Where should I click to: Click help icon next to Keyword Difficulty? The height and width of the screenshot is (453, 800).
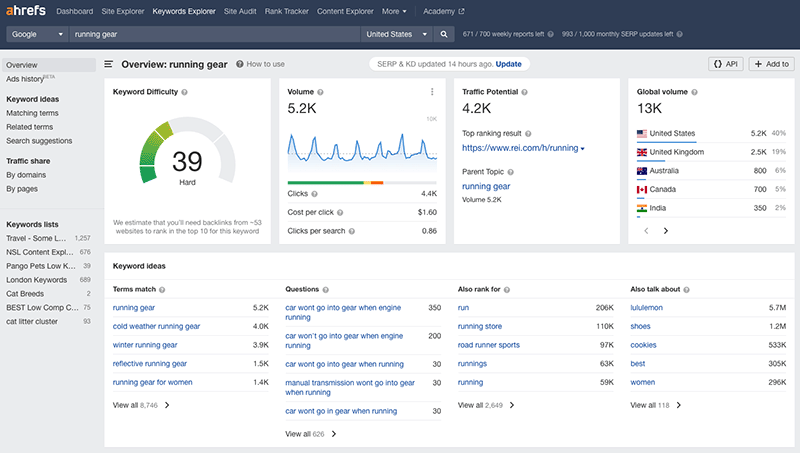pos(184,92)
